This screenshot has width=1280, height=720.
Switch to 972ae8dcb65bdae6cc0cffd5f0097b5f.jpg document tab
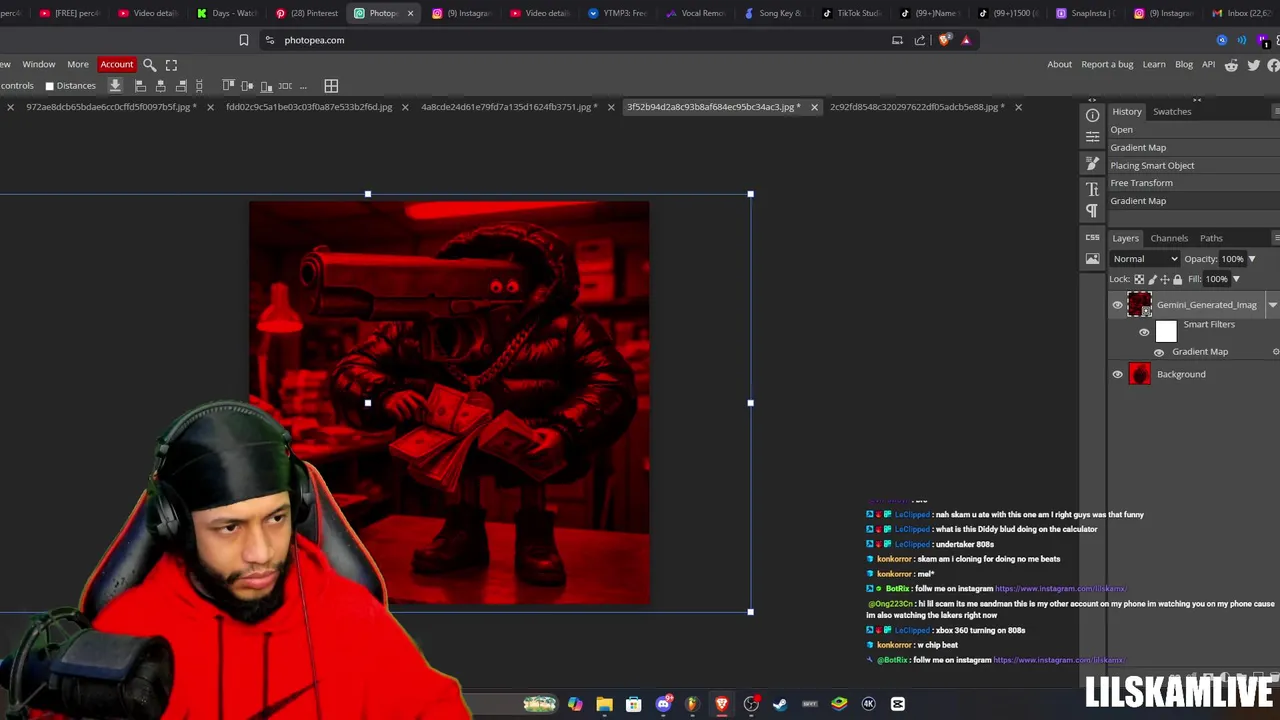(111, 107)
